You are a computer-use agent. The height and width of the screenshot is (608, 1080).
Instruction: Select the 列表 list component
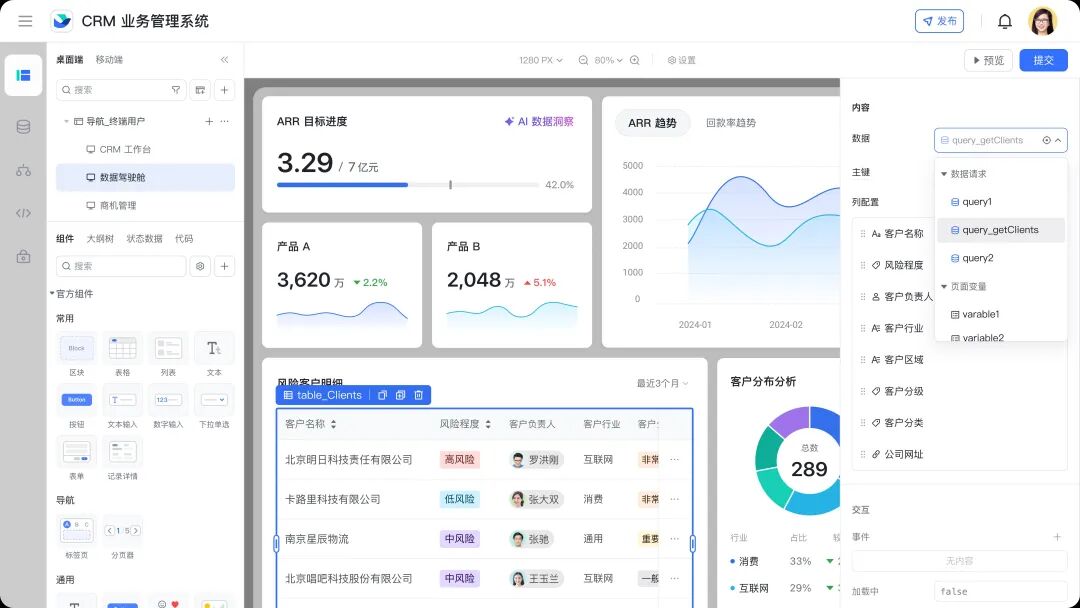coord(168,355)
